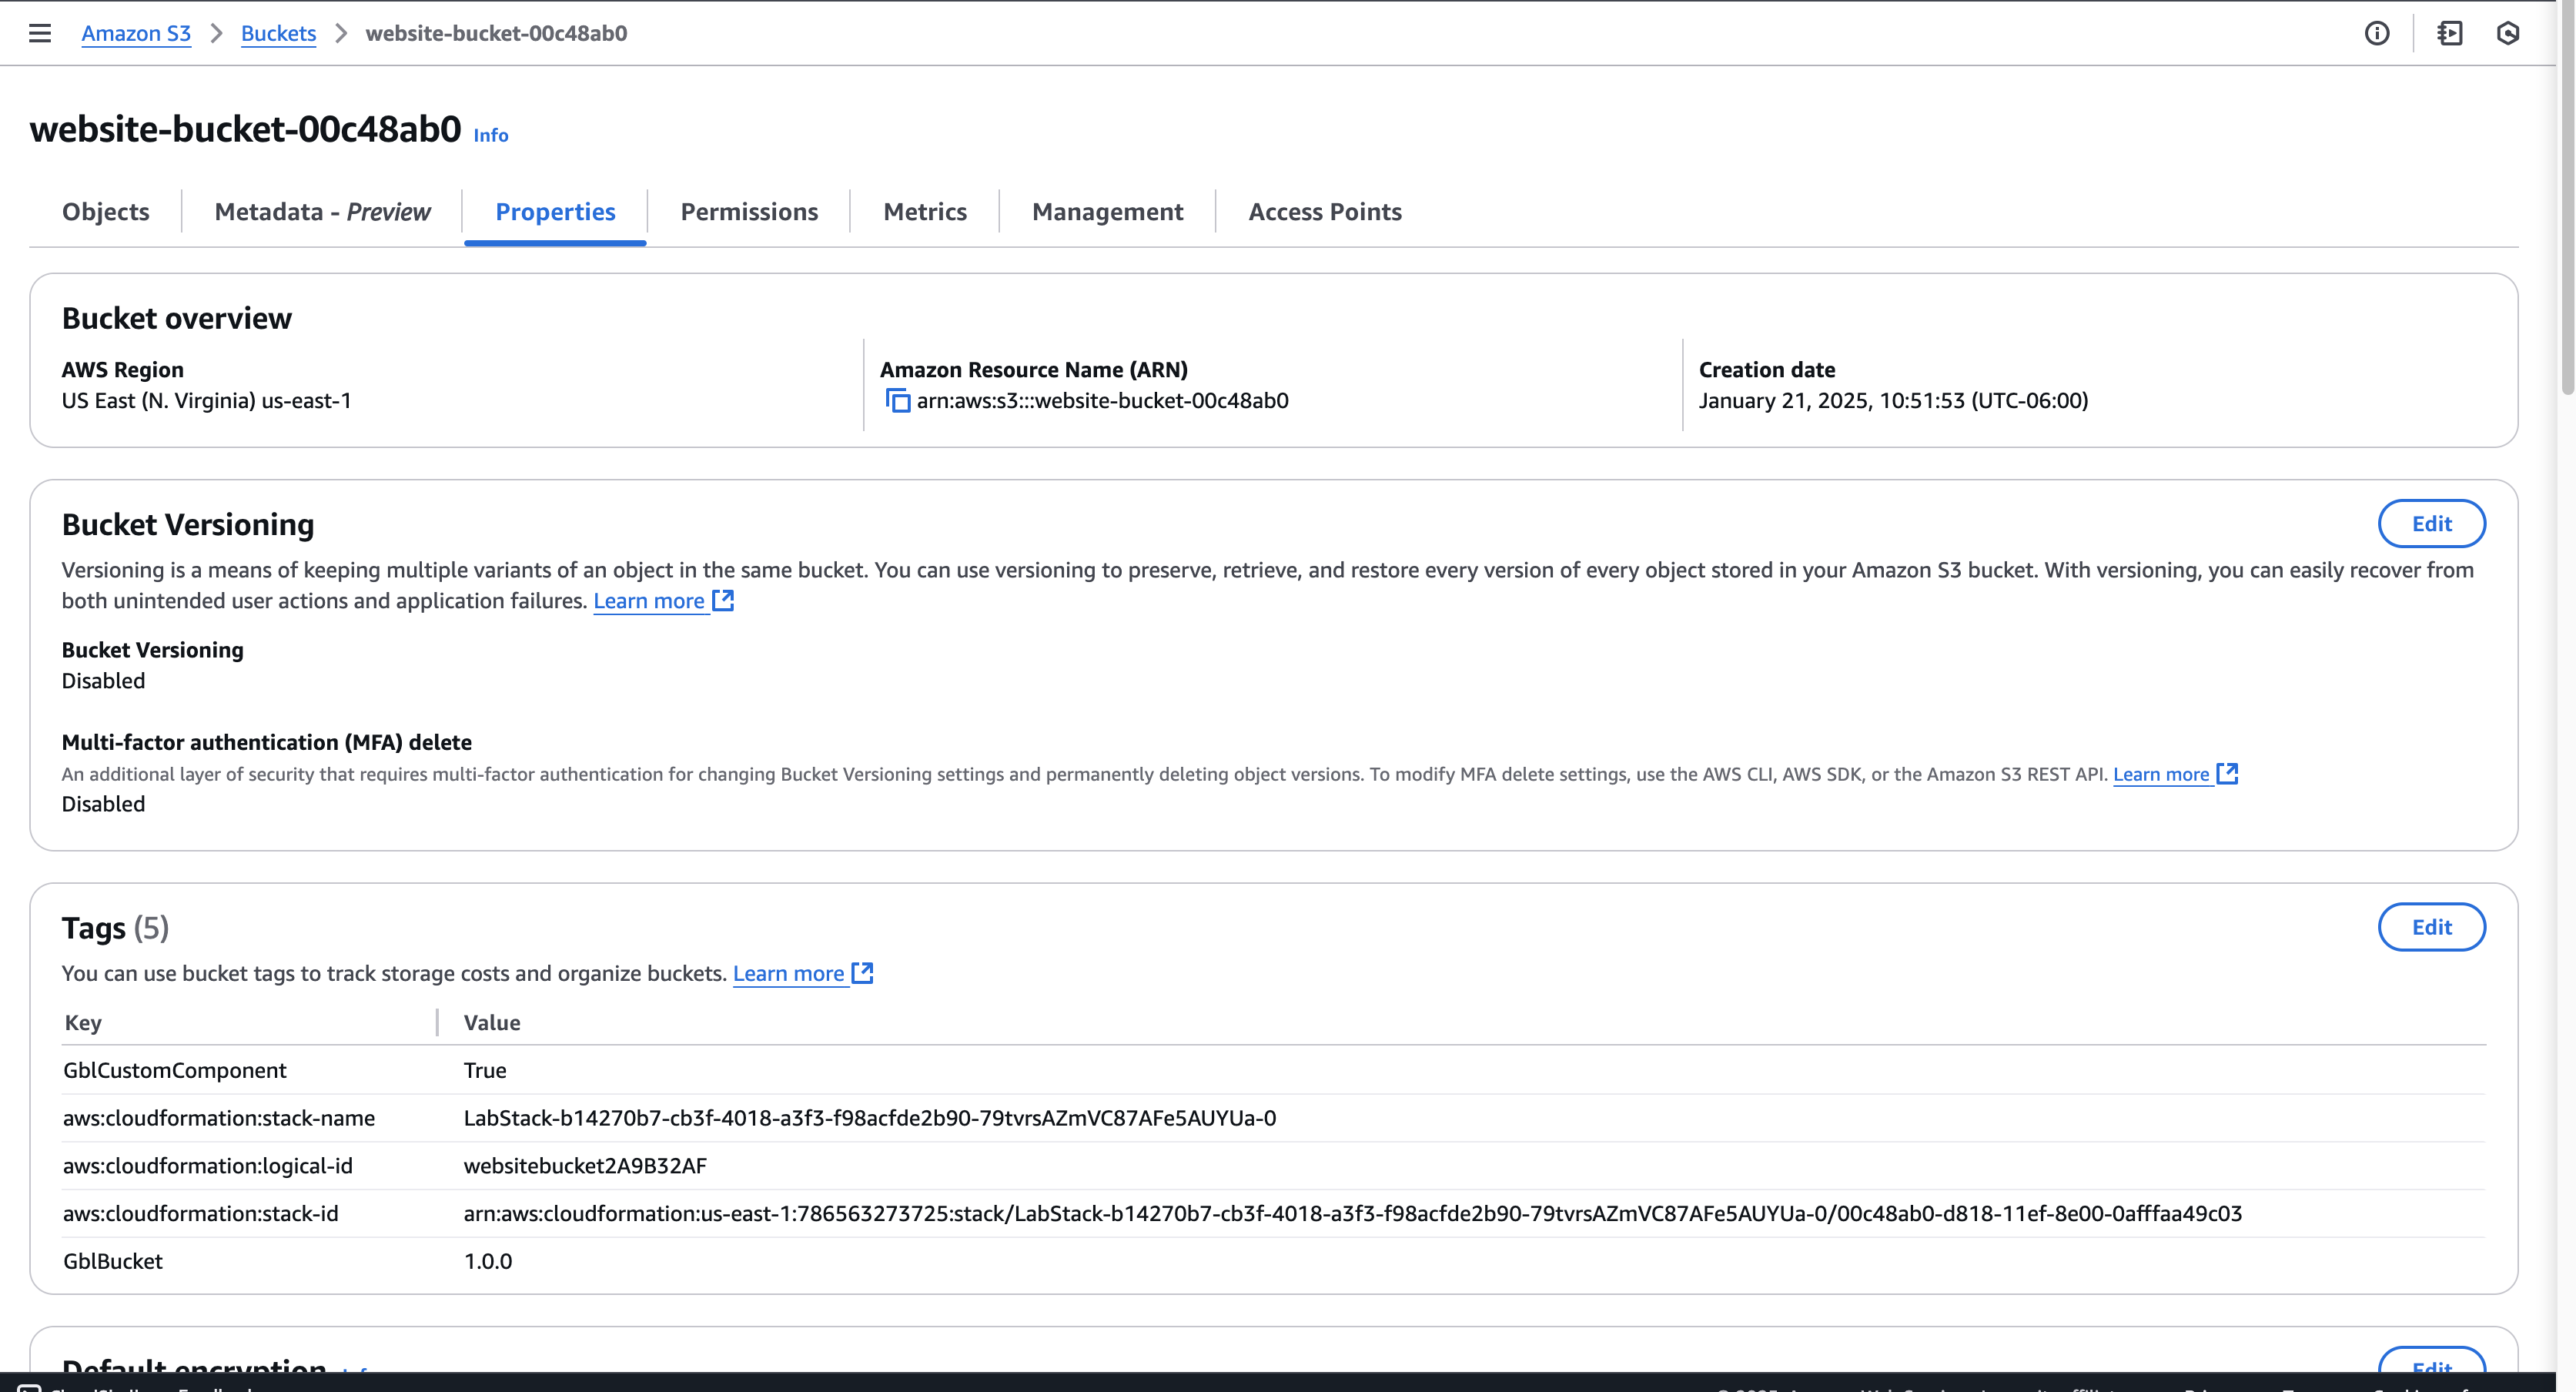Open the CloudShell panel icon in header
The width and height of the screenshot is (2576, 1392).
click(2449, 33)
